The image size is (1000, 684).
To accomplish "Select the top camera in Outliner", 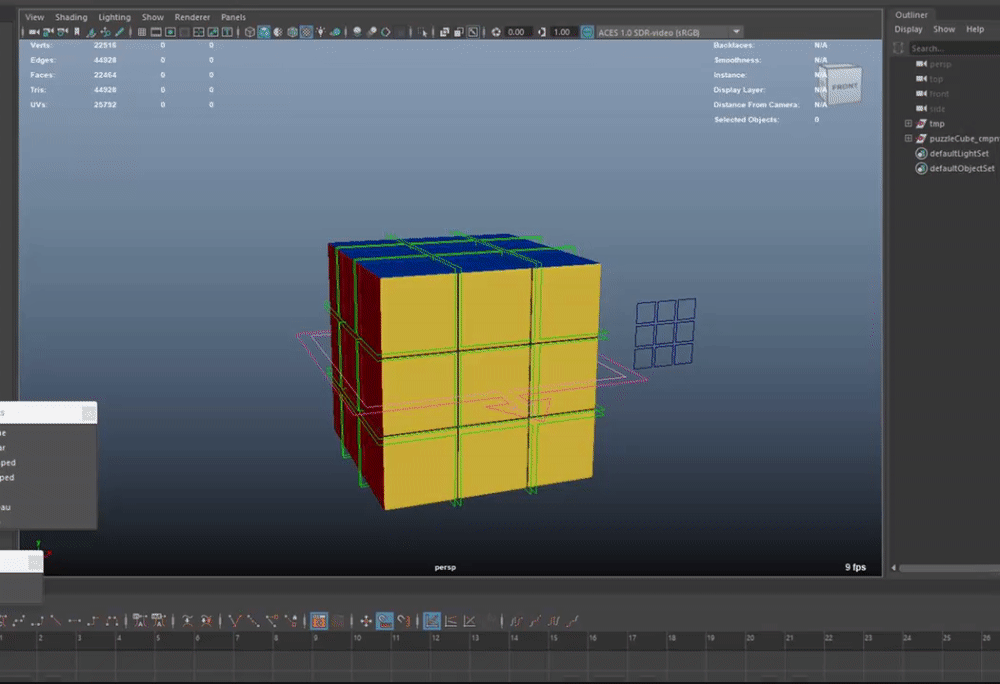I will coord(936,79).
